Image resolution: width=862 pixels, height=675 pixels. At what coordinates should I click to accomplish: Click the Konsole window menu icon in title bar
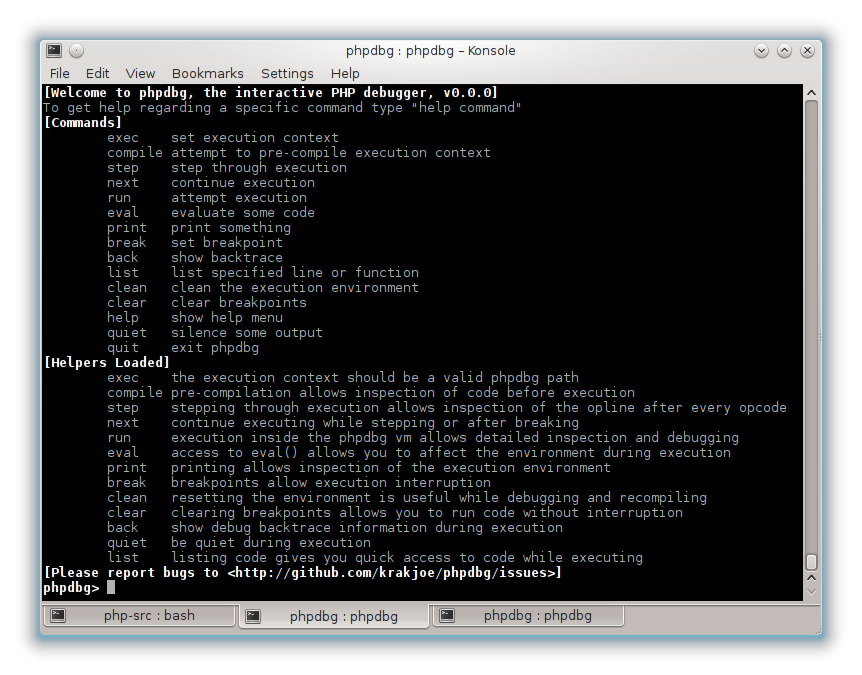coord(54,51)
